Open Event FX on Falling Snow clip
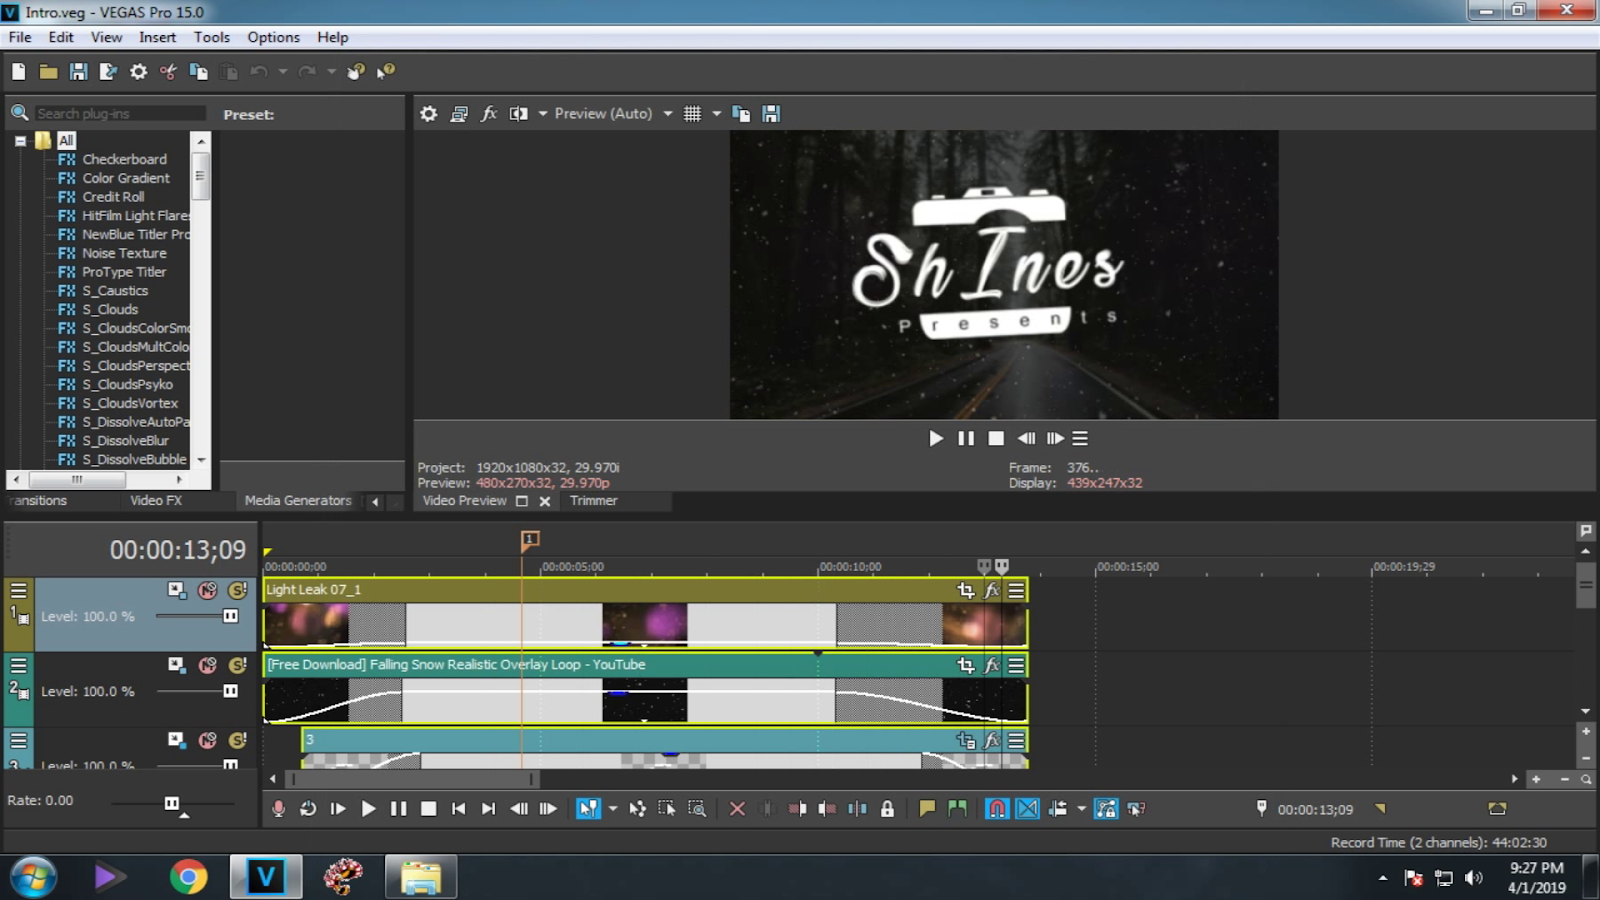Image resolution: width=1600 pixels, height=900 pixels. pos(991,665)
